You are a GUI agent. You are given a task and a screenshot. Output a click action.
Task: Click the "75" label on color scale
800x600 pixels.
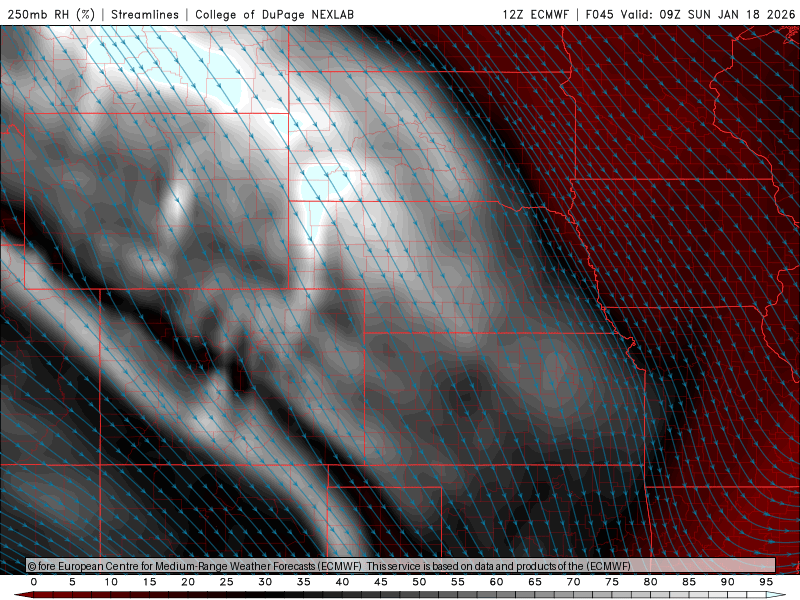coord(612,582)
